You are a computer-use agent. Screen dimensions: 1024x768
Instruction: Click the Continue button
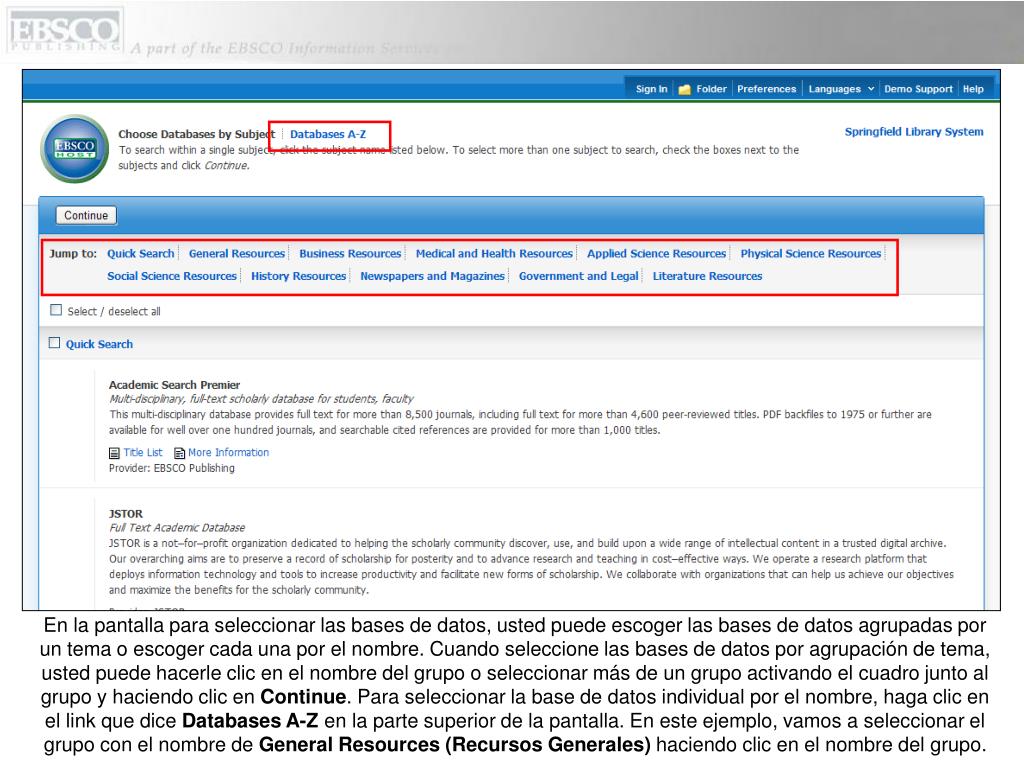pos(86,216)
